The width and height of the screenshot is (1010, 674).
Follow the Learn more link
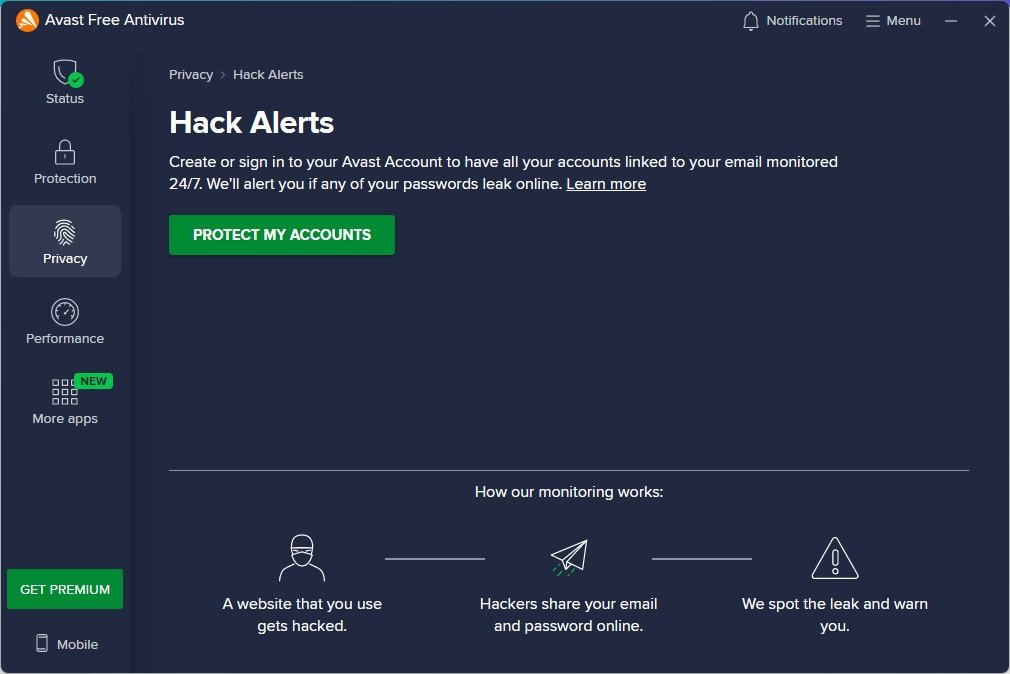605,184
